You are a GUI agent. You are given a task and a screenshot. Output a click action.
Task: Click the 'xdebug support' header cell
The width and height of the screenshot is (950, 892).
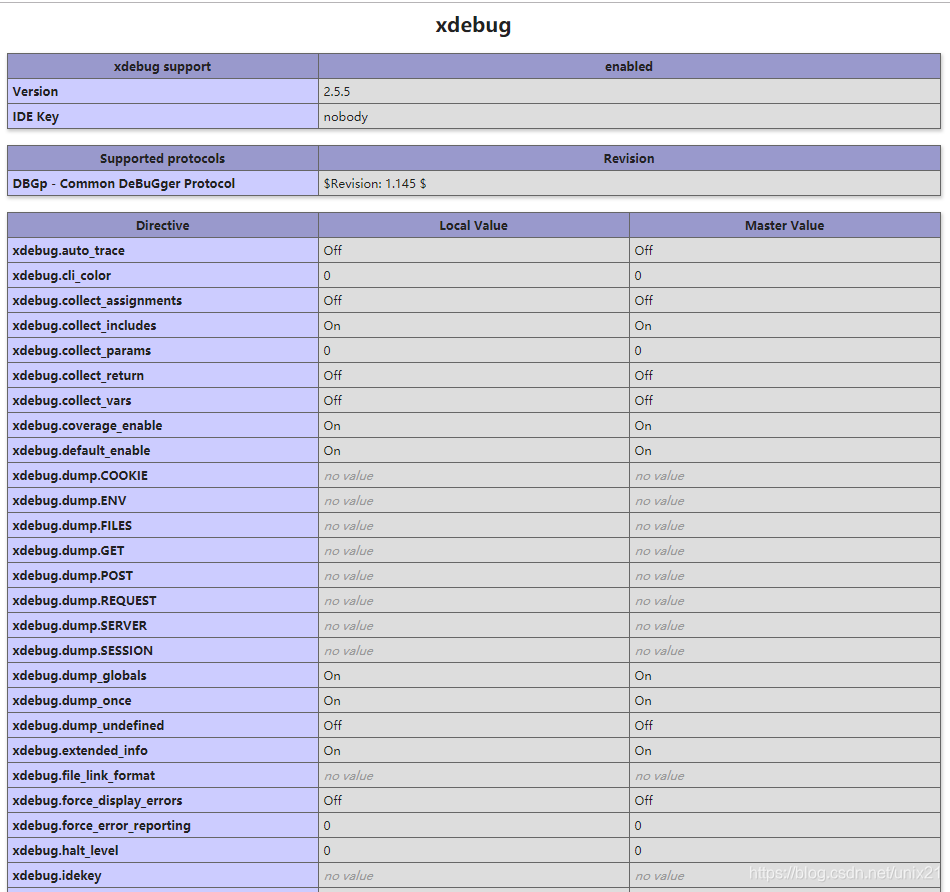click(x=162, y=67)
